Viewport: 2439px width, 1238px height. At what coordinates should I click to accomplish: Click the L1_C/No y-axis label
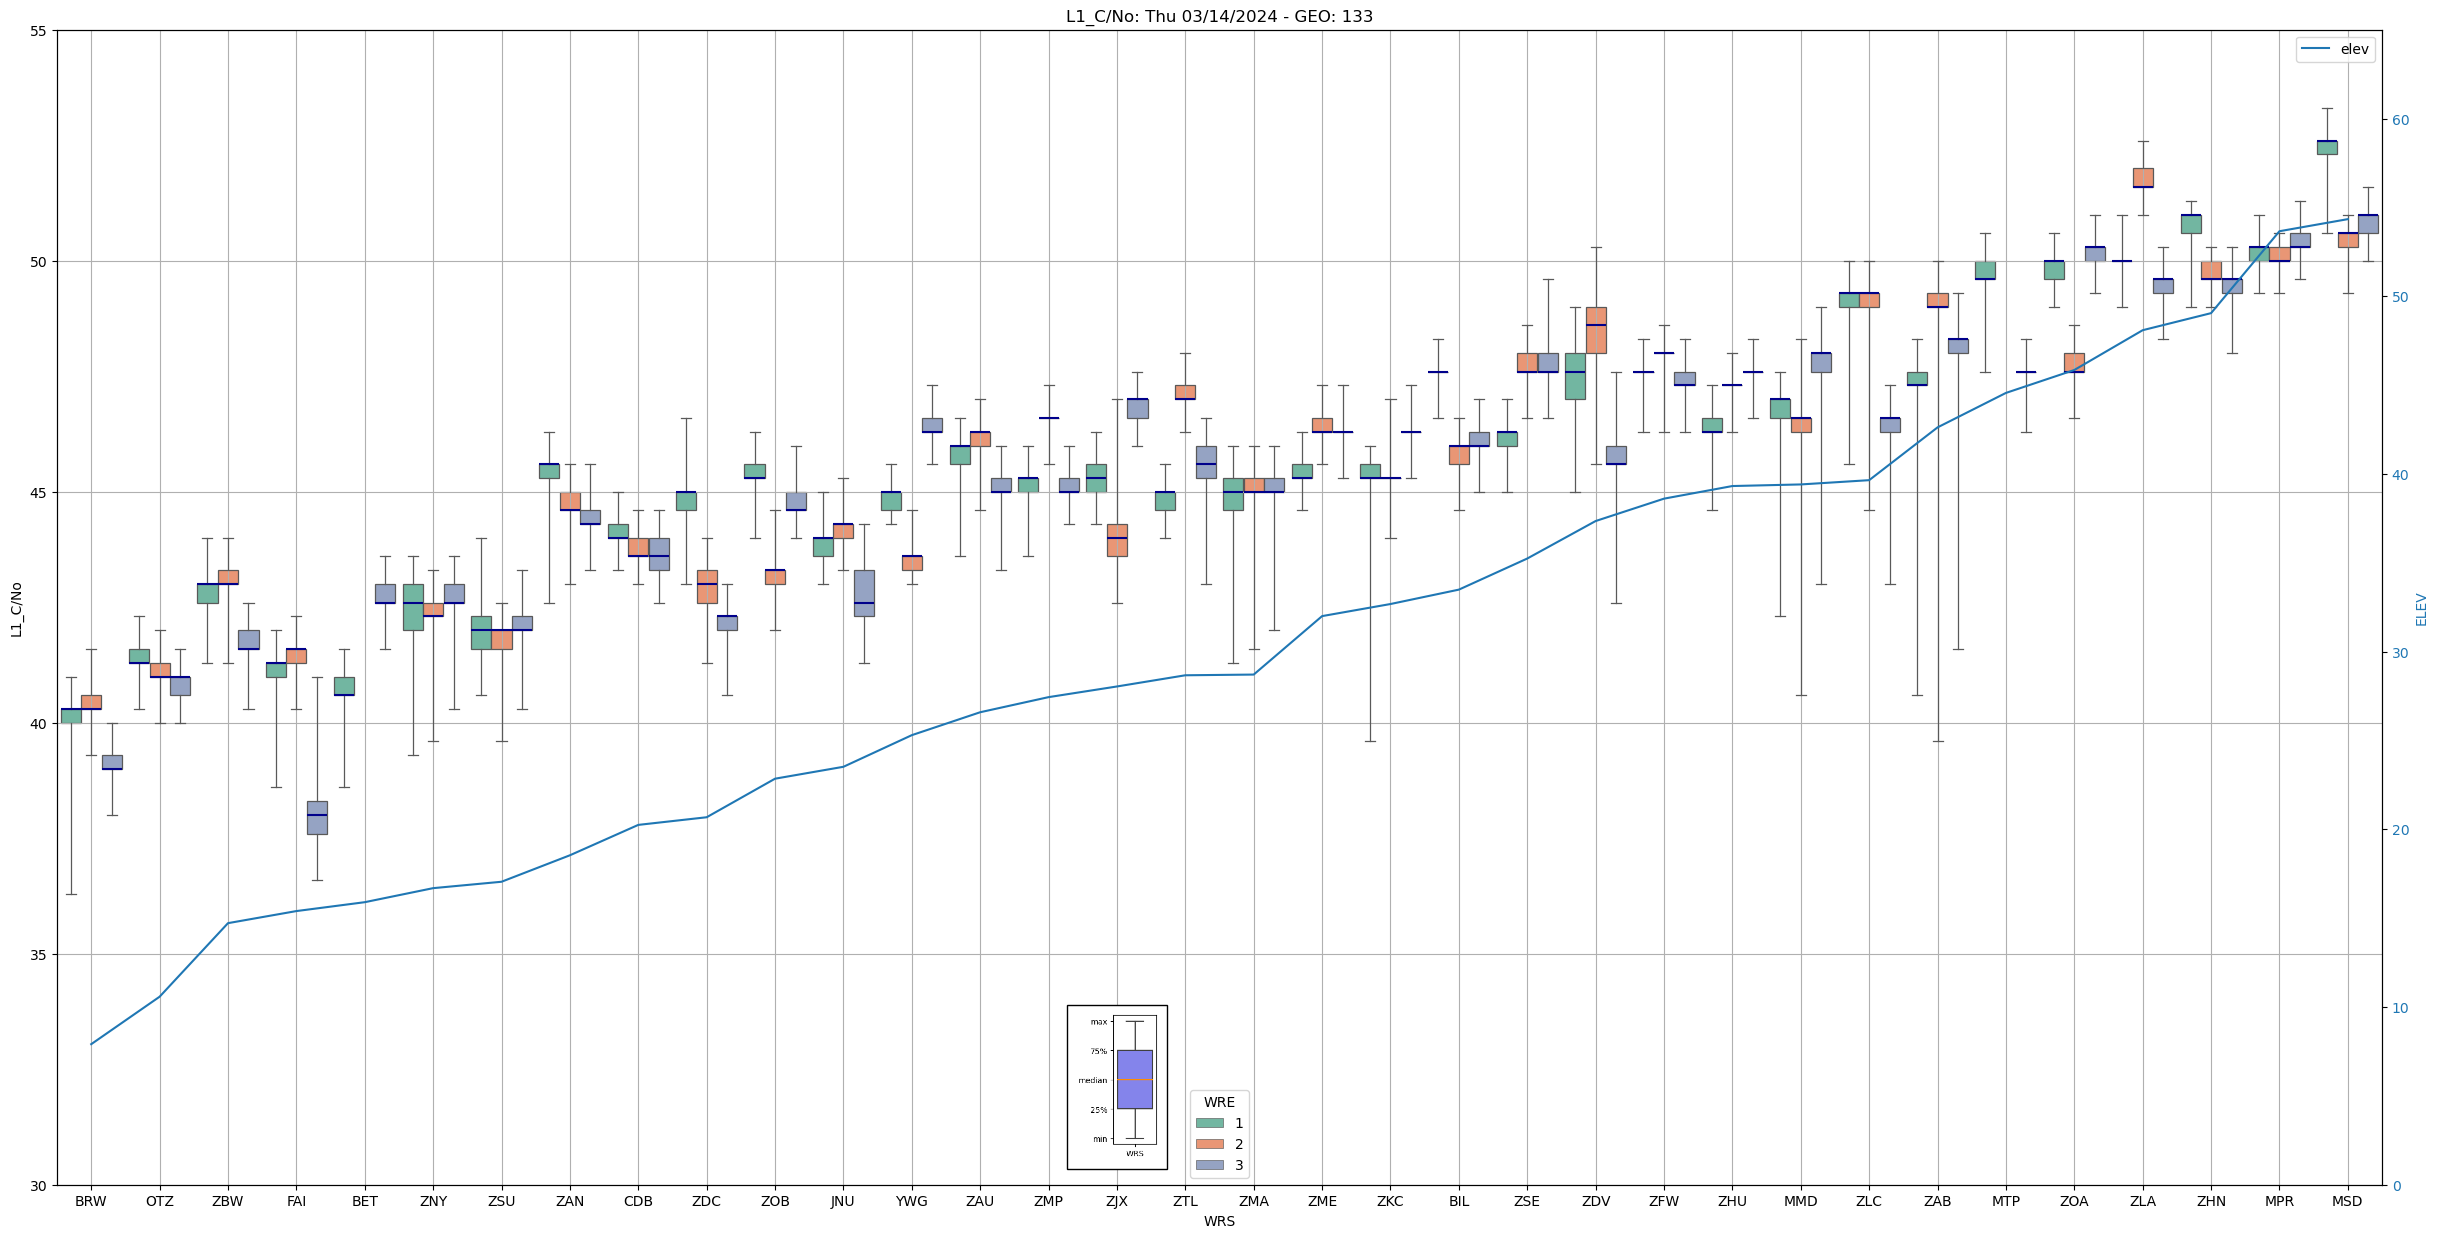16,608
